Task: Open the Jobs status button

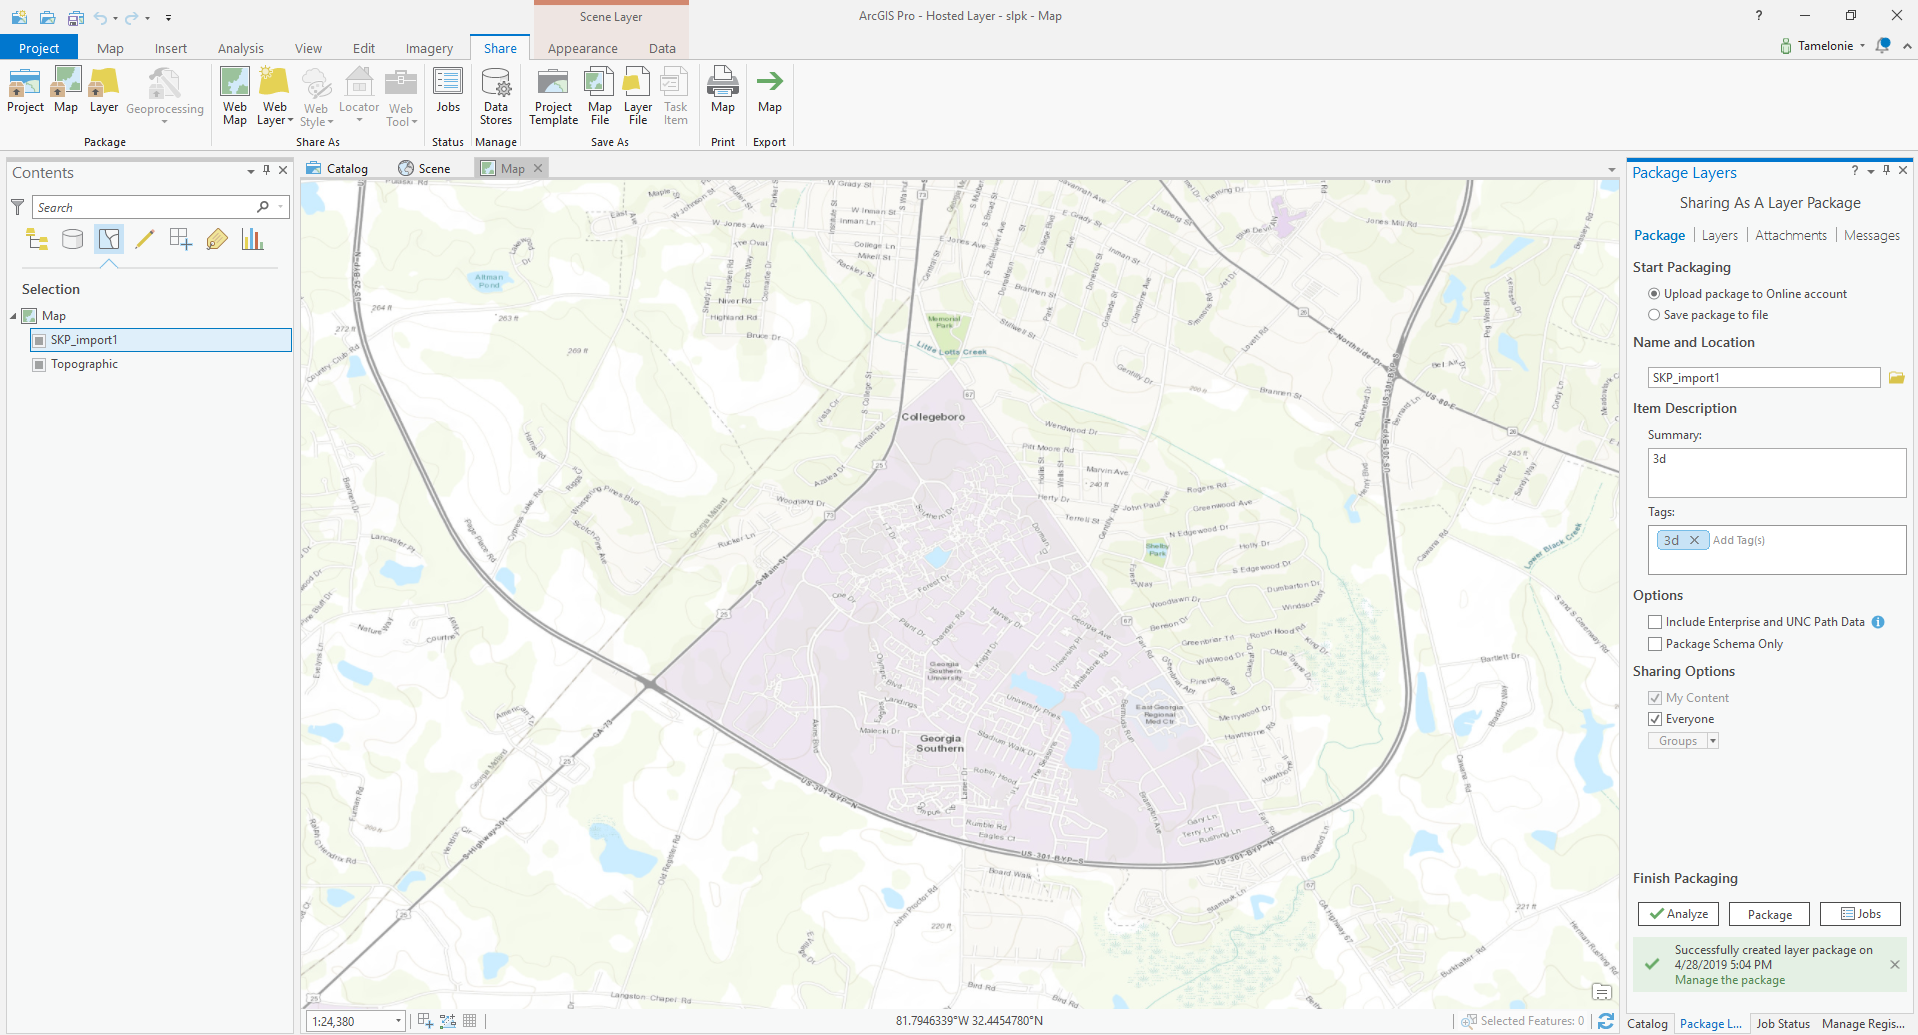Action: [x=448, y=90]
